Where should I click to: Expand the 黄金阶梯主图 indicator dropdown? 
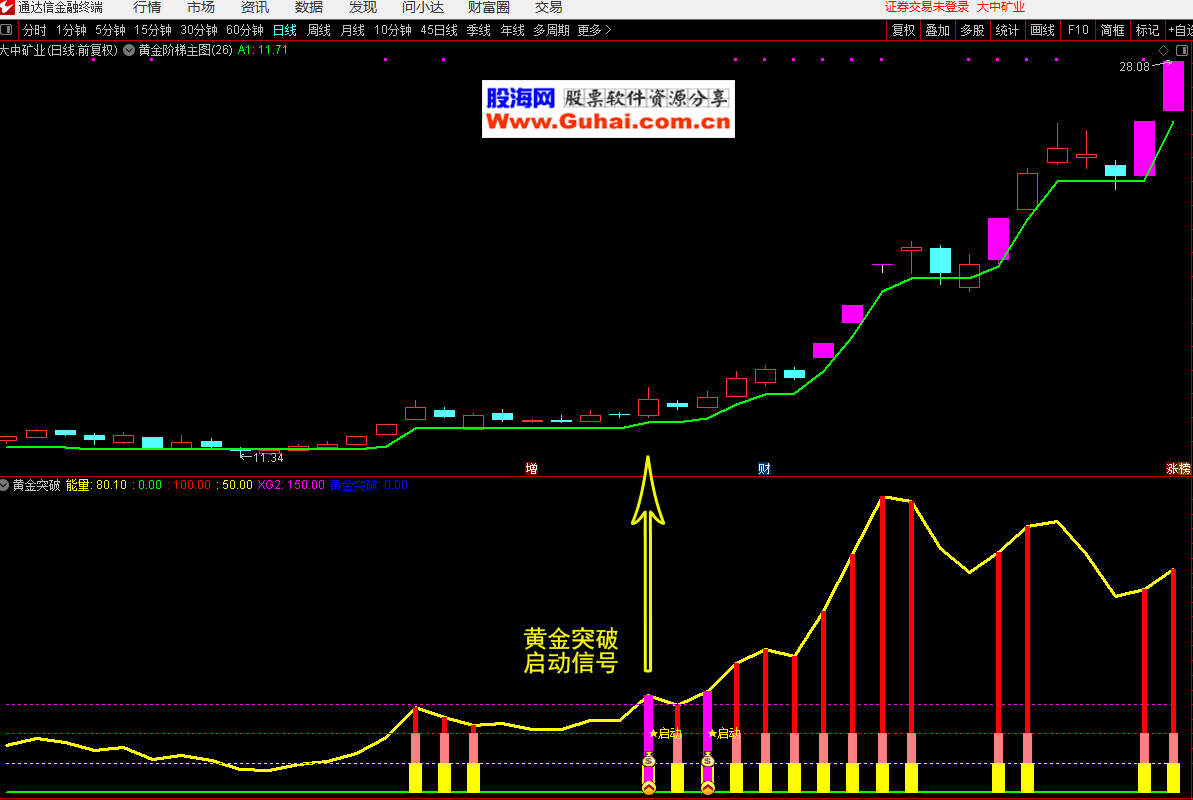[x=129, y=50]
